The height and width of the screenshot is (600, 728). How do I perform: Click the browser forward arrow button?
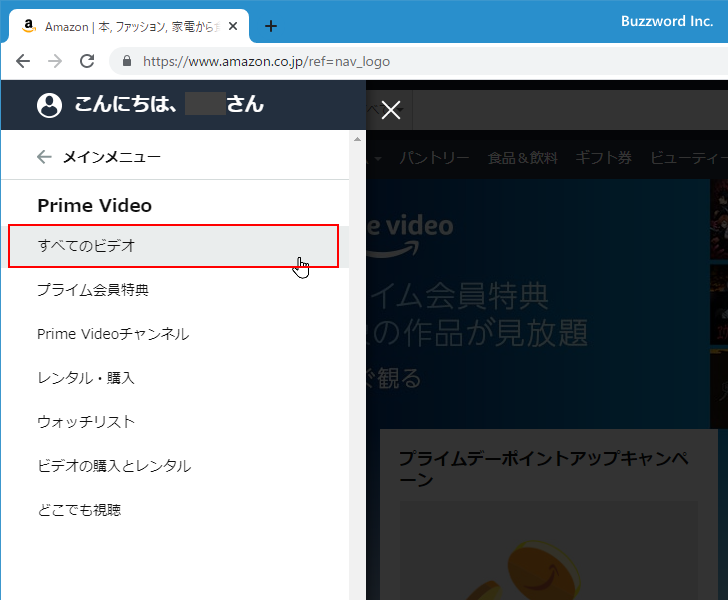[55, 61]
